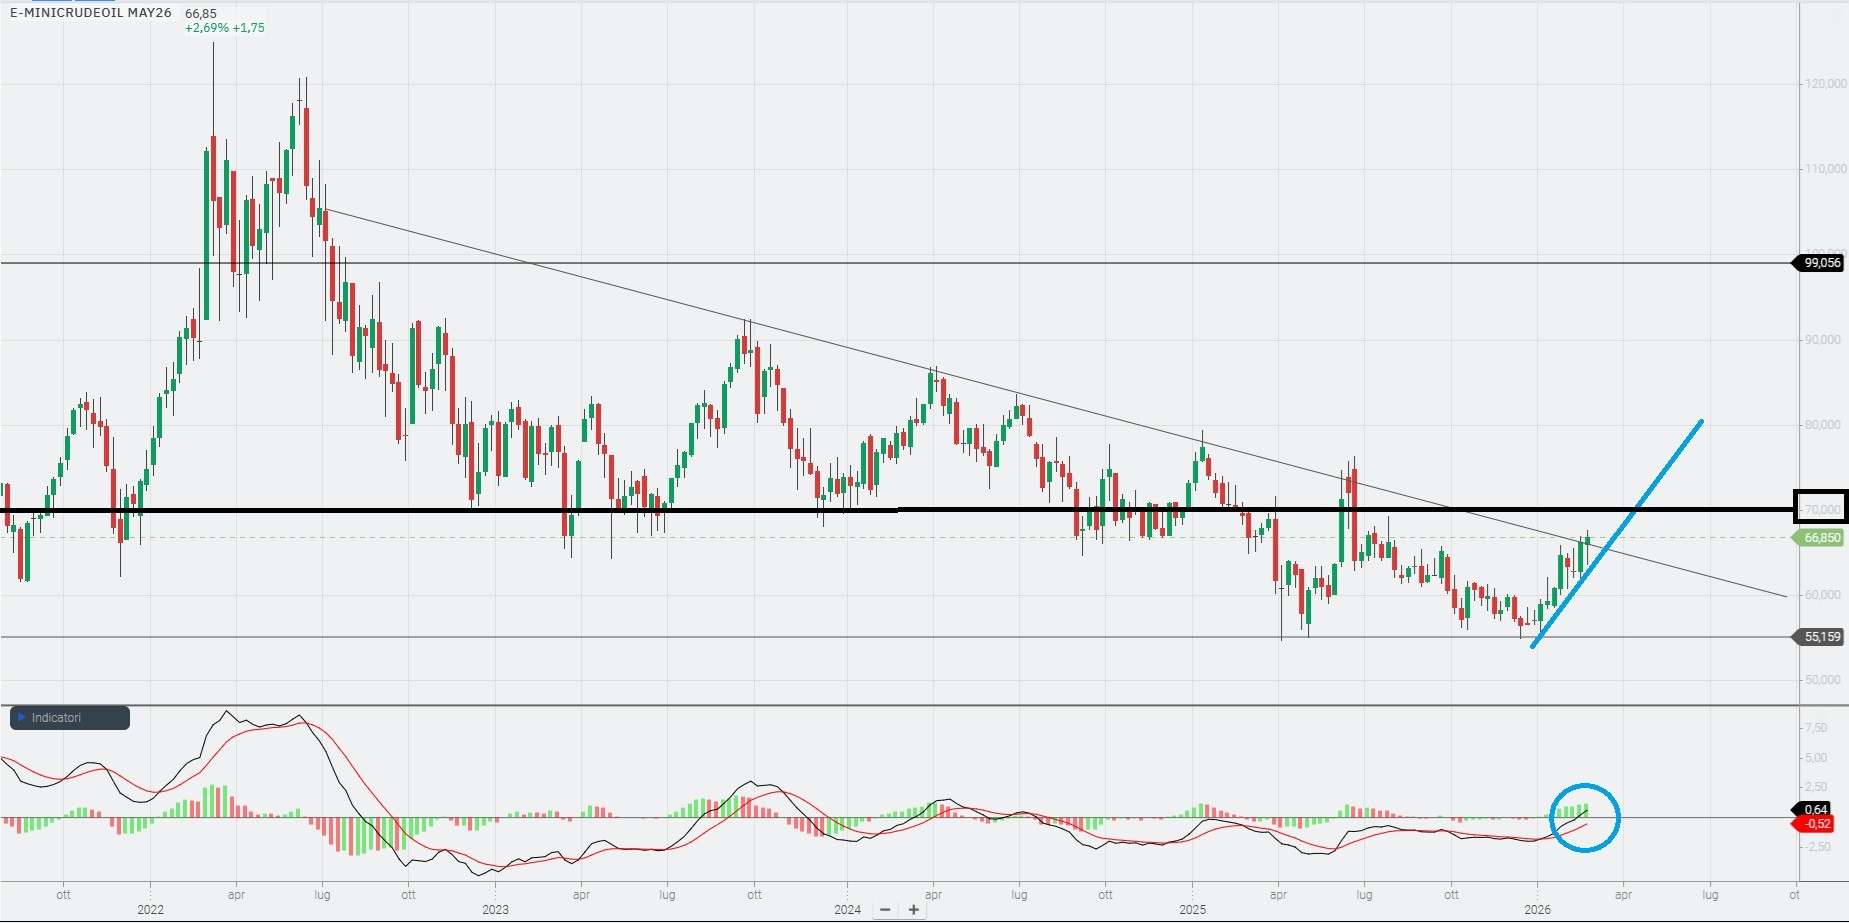Screen dimensions: 1849x923
Task: Open the Indicatori panel button
Action: tap(70, 718)
